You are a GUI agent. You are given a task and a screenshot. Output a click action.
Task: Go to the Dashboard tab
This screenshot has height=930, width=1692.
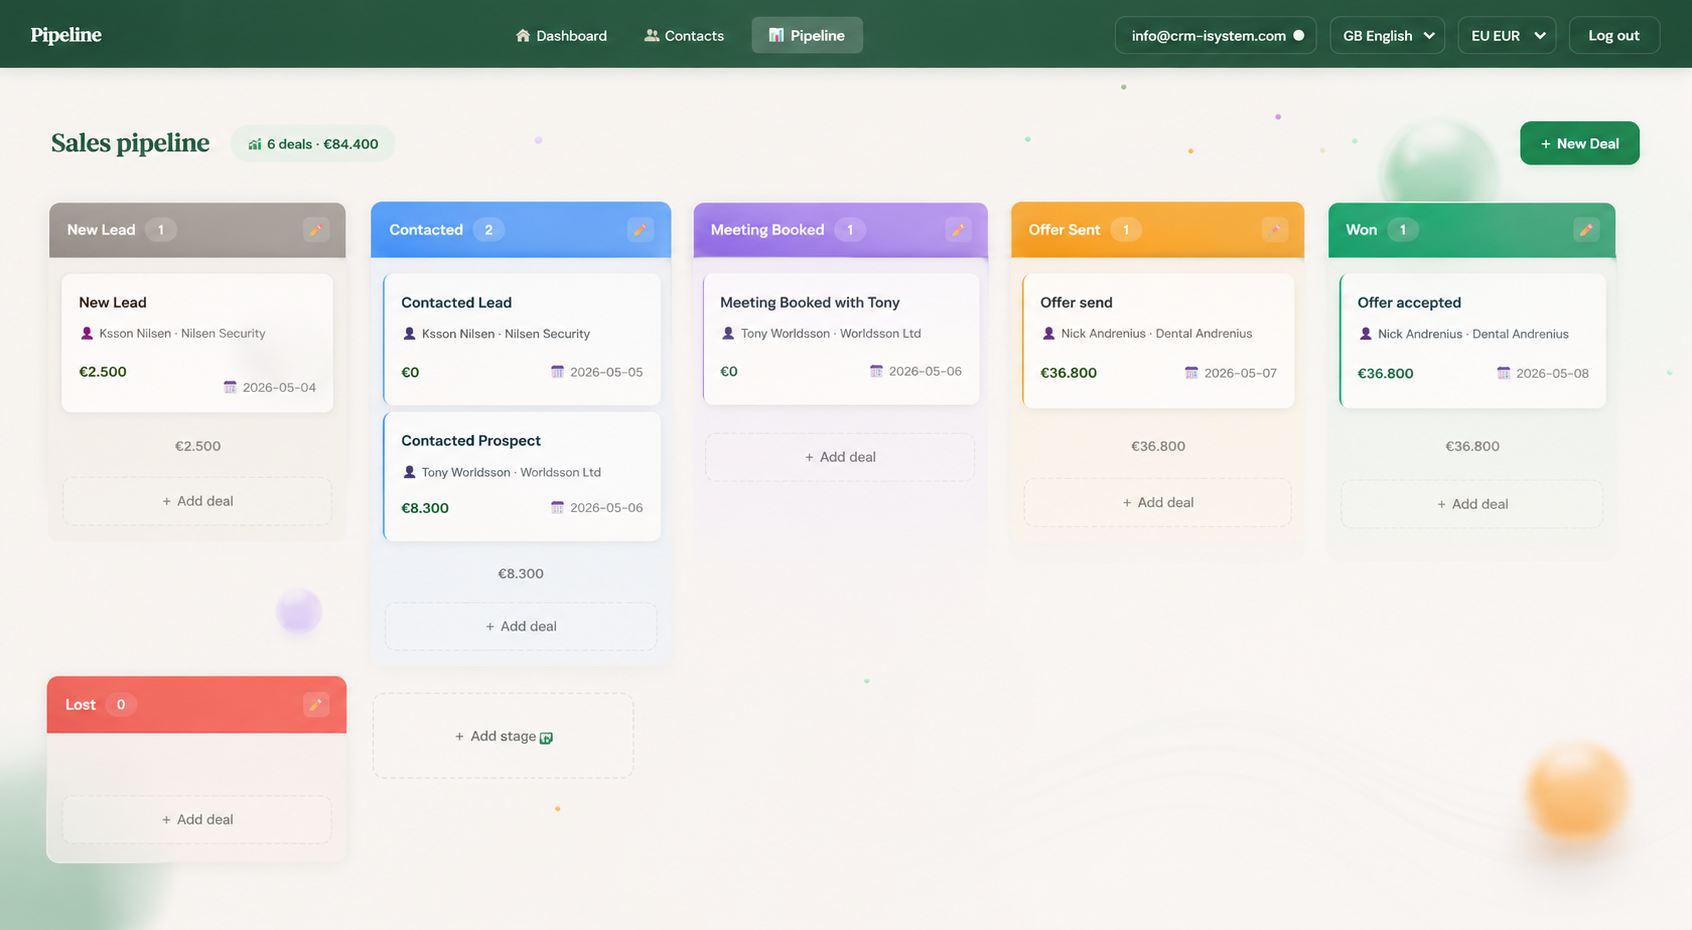point(561,35)
